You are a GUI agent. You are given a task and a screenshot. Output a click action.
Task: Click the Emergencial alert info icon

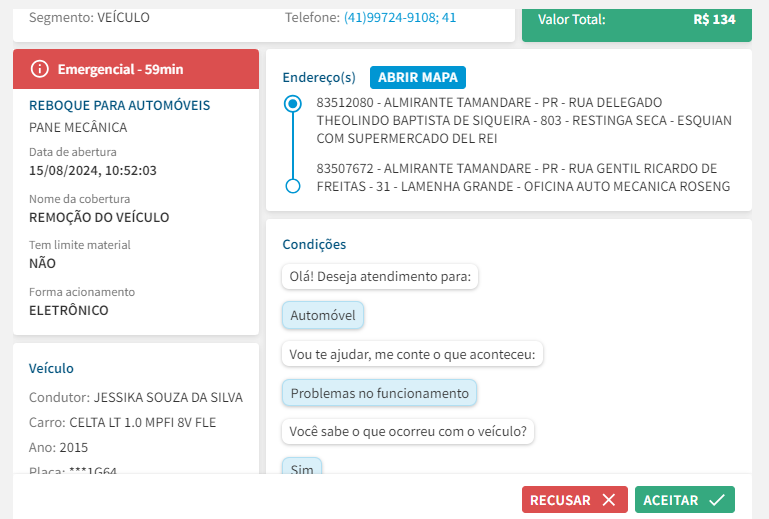(40, 69)
